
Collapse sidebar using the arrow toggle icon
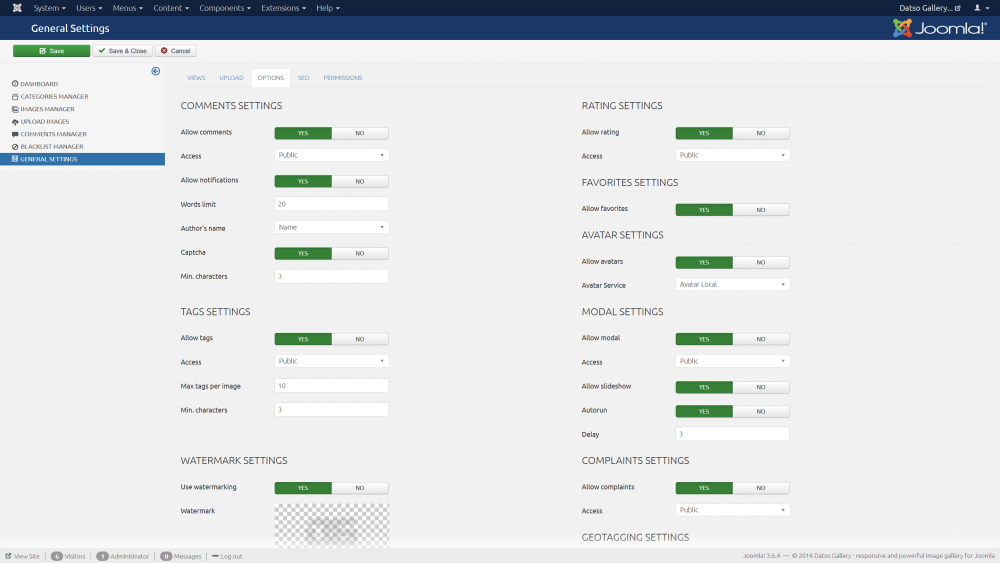(x=156, y=71)
